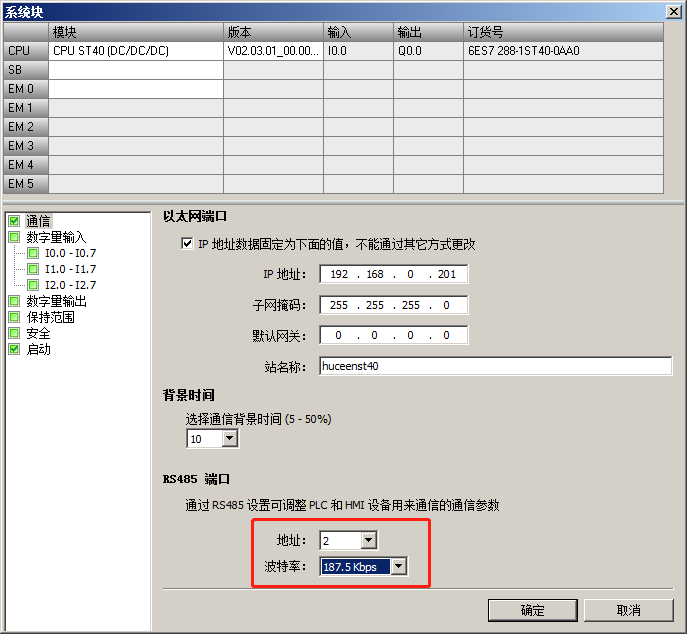
Task: Toggle the fixed IP address data checkbox
Action: pos(187,244)
